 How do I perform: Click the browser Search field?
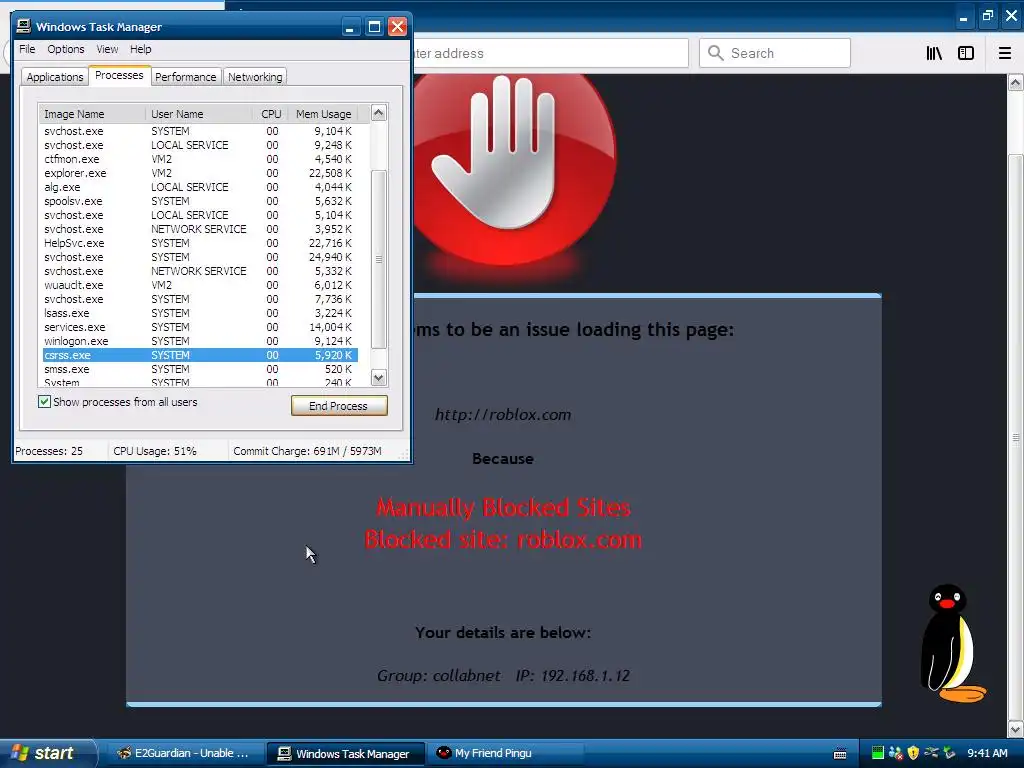coord(775,53)
